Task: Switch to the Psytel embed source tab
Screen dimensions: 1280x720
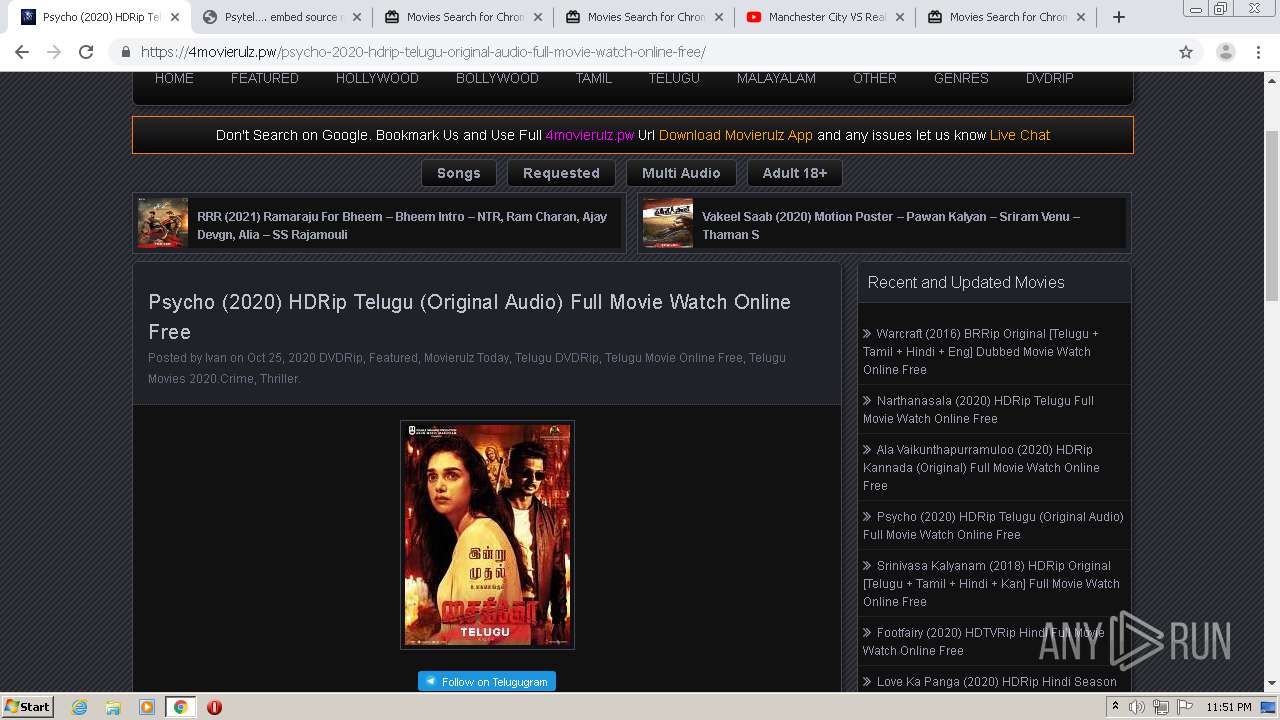Action: click(281, 17)
